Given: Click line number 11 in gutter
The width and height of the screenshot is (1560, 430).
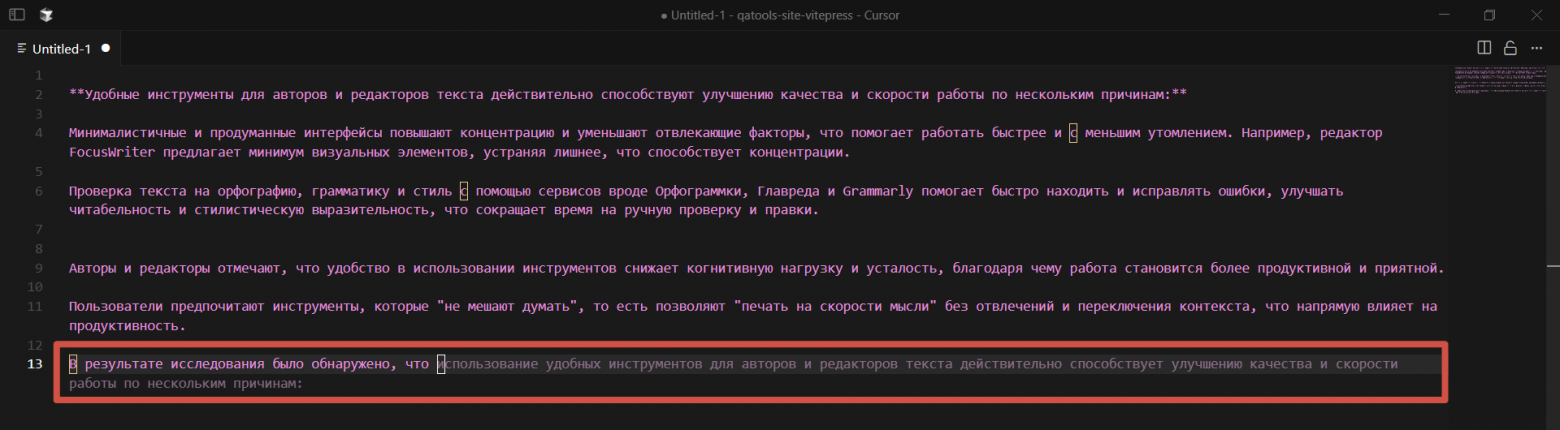Looking at the screenshot, I should [35, 306].
